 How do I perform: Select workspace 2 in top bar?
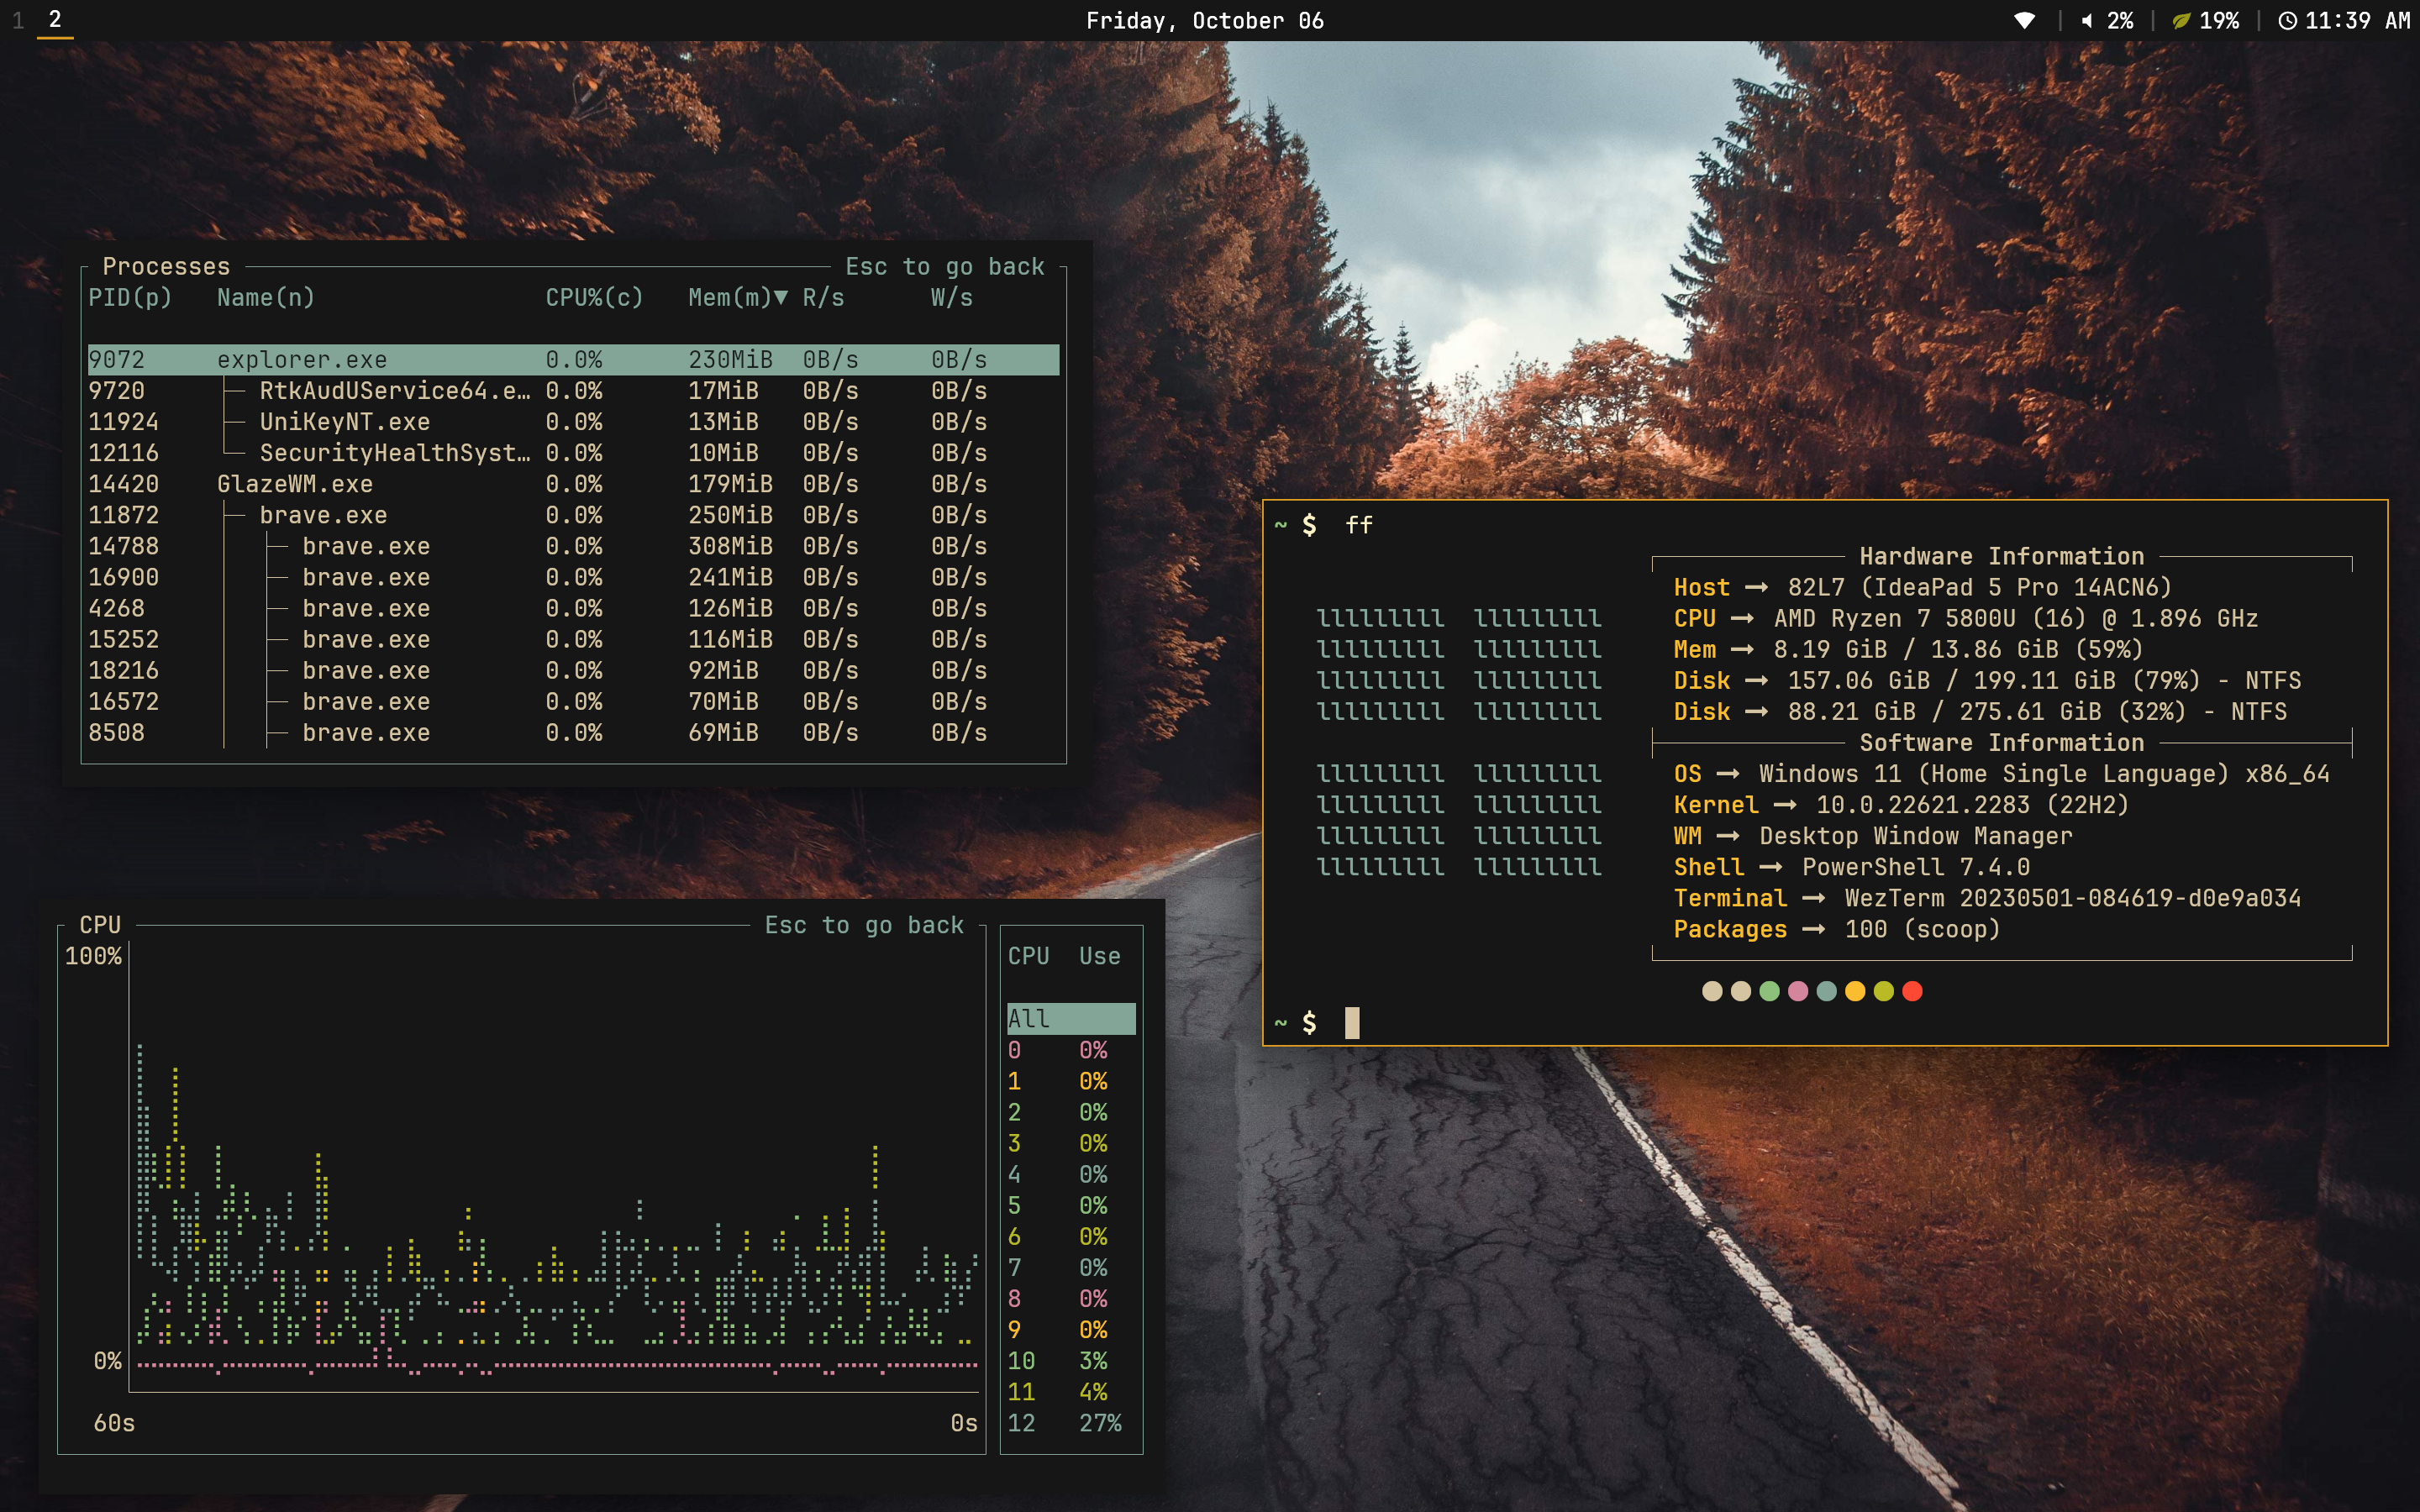[55, 20]
